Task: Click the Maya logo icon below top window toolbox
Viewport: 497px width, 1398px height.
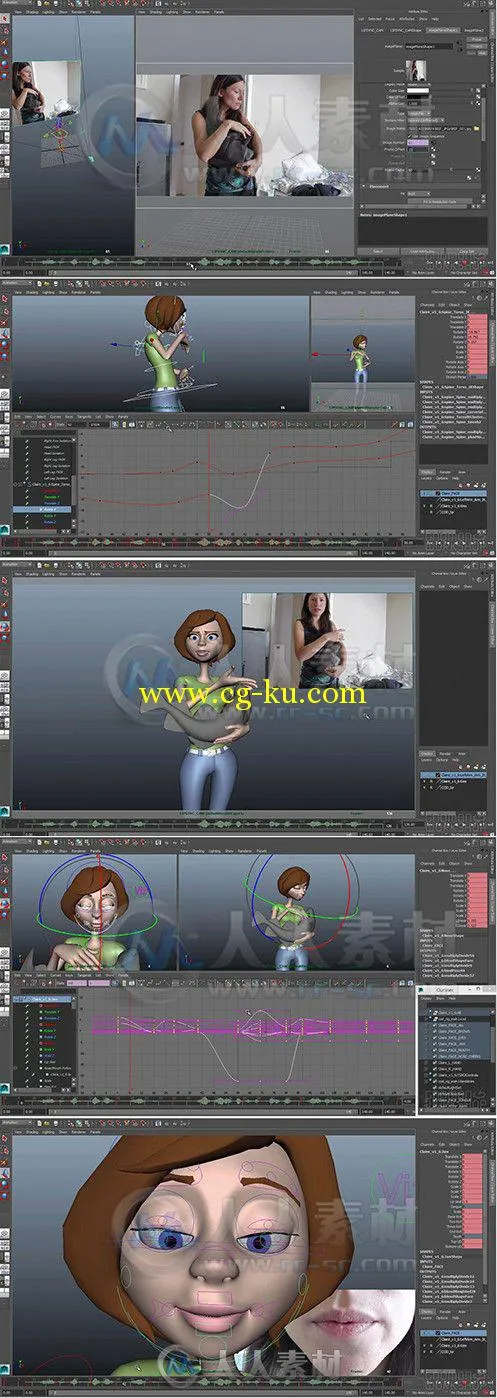Action: point(5,247)
